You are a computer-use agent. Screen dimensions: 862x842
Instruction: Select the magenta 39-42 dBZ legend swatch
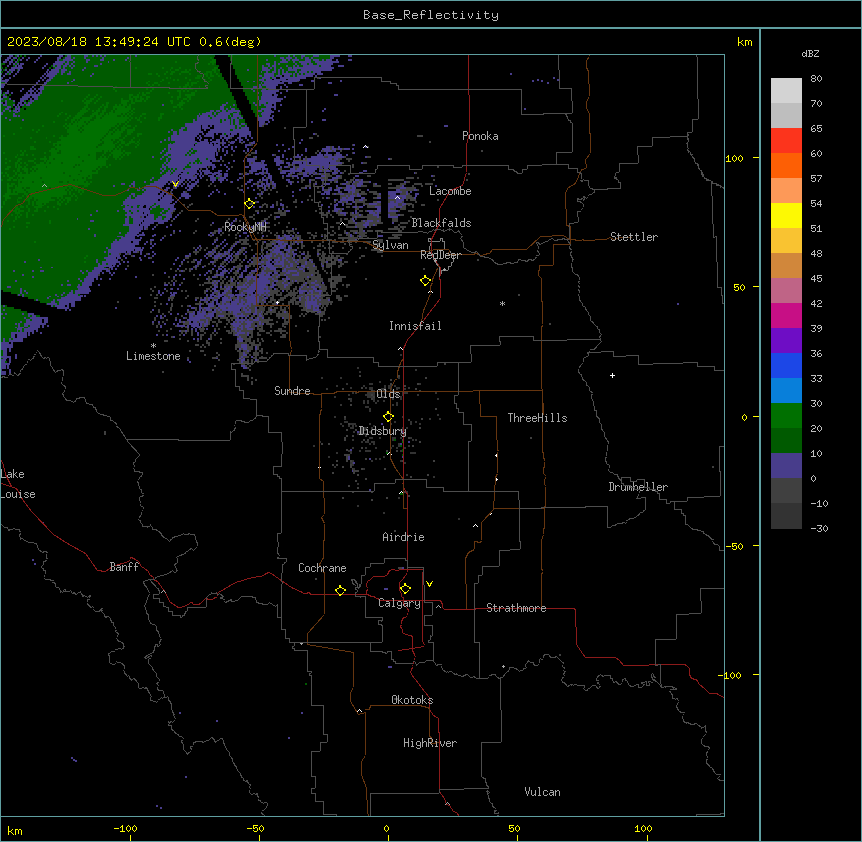pos(786,315)
